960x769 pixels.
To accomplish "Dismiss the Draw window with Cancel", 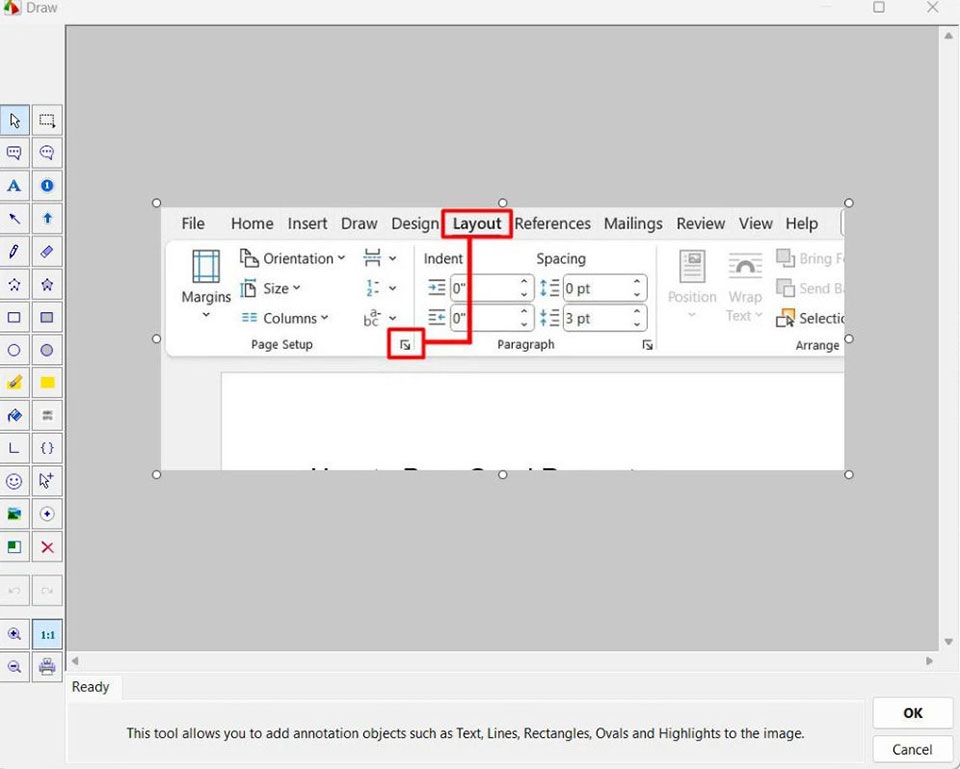I will (x=912, y=750).
